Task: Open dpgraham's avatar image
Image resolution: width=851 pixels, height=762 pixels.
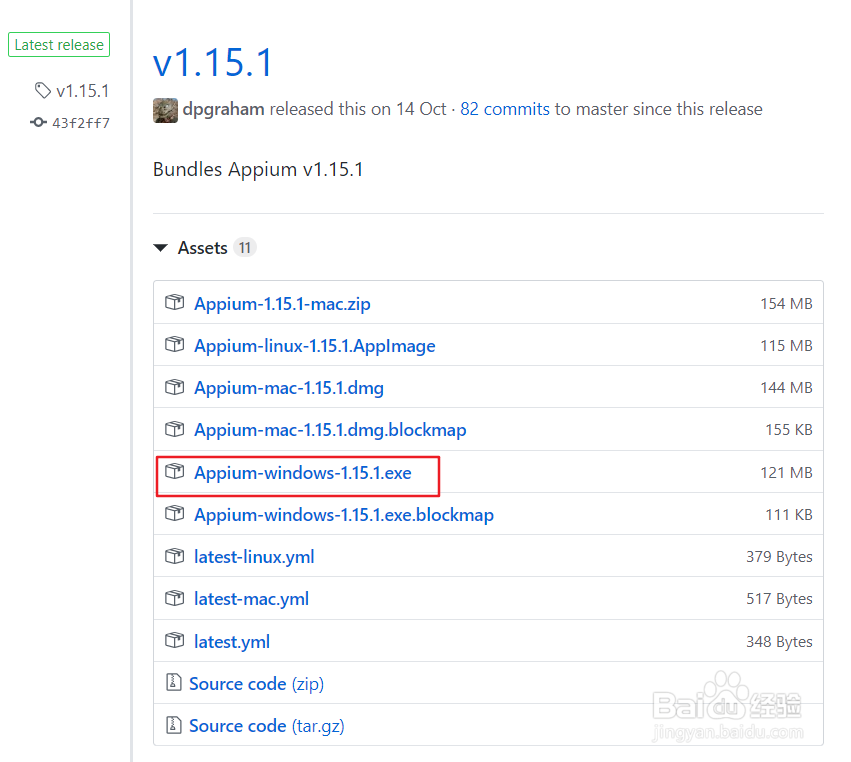Action: click(x=166, y=110)
